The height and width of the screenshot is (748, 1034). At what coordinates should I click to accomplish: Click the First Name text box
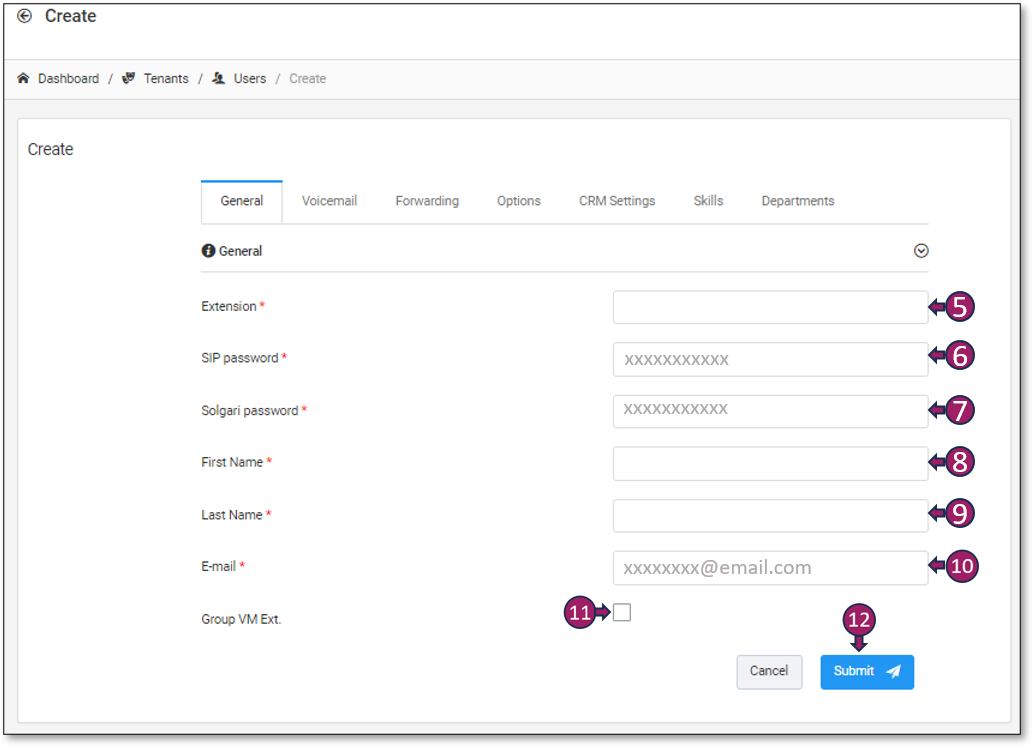click(770, 463)
